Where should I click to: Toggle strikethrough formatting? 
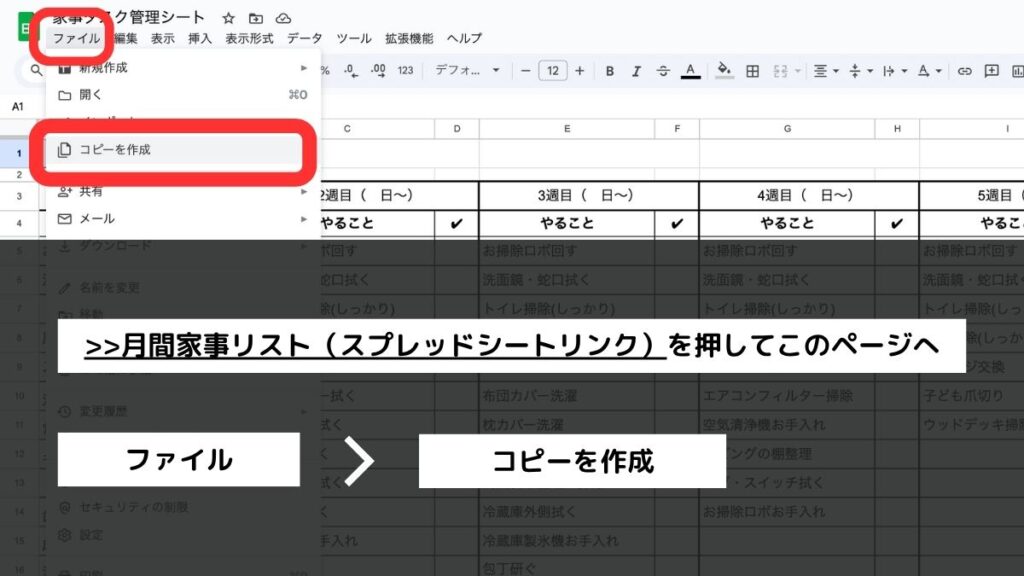pyautogui.click(x=663, y=71)
